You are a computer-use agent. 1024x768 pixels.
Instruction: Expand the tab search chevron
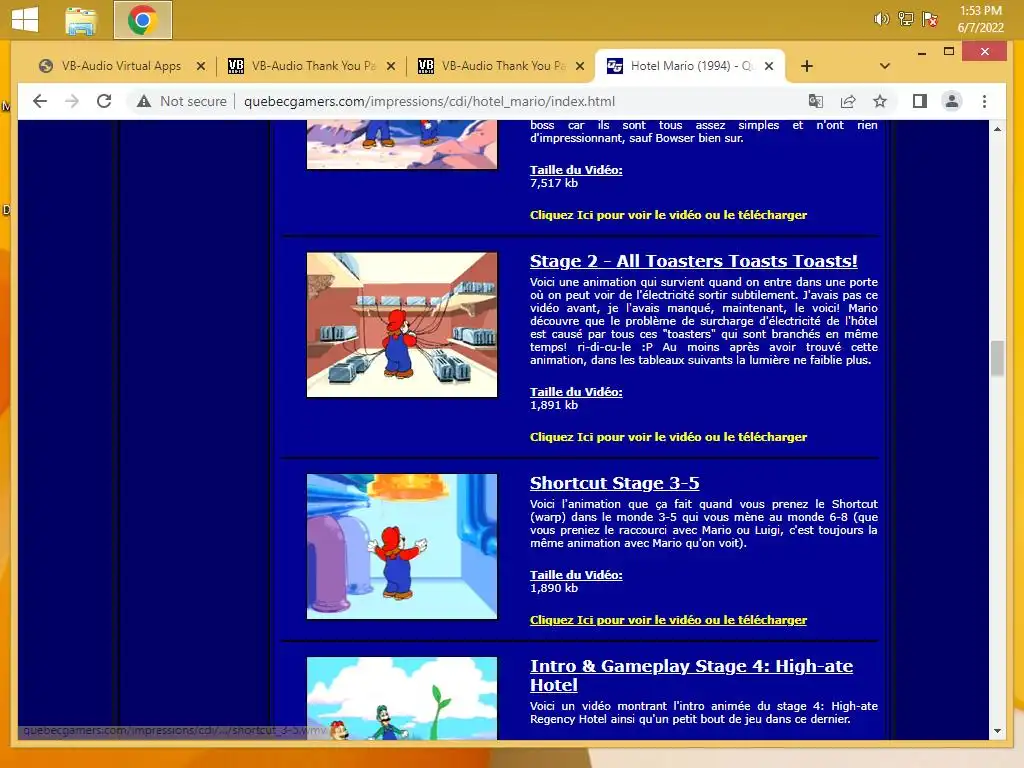click(x=884, y=66)
